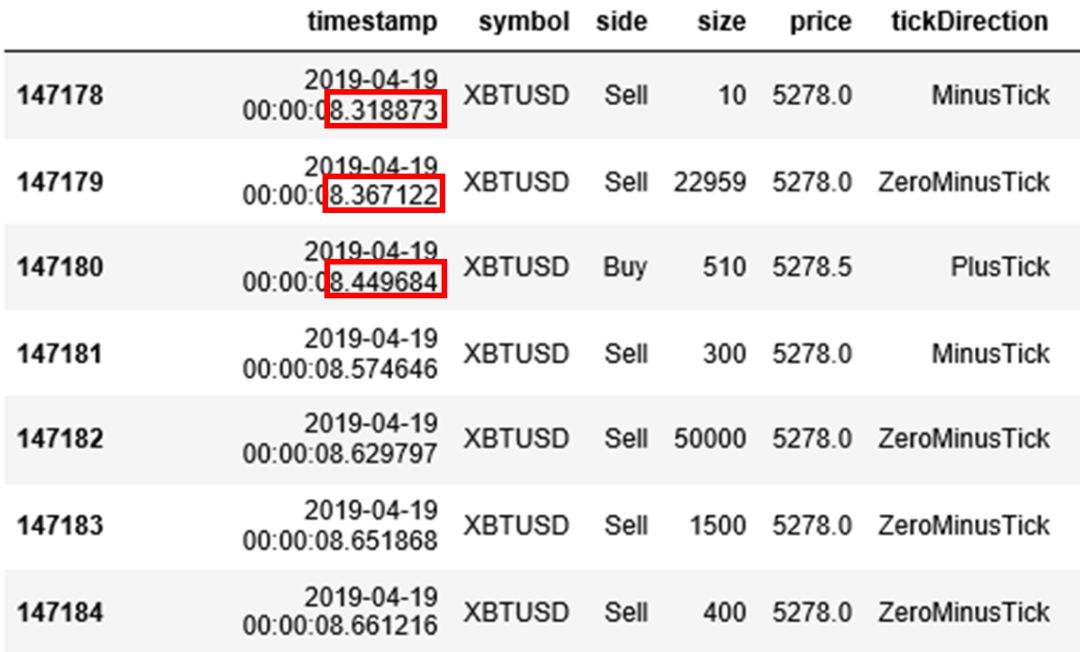Viewport: 1080px width, 652px height.
Task: Select the PlusTick cell
Action: click(x=1002, y=268)
